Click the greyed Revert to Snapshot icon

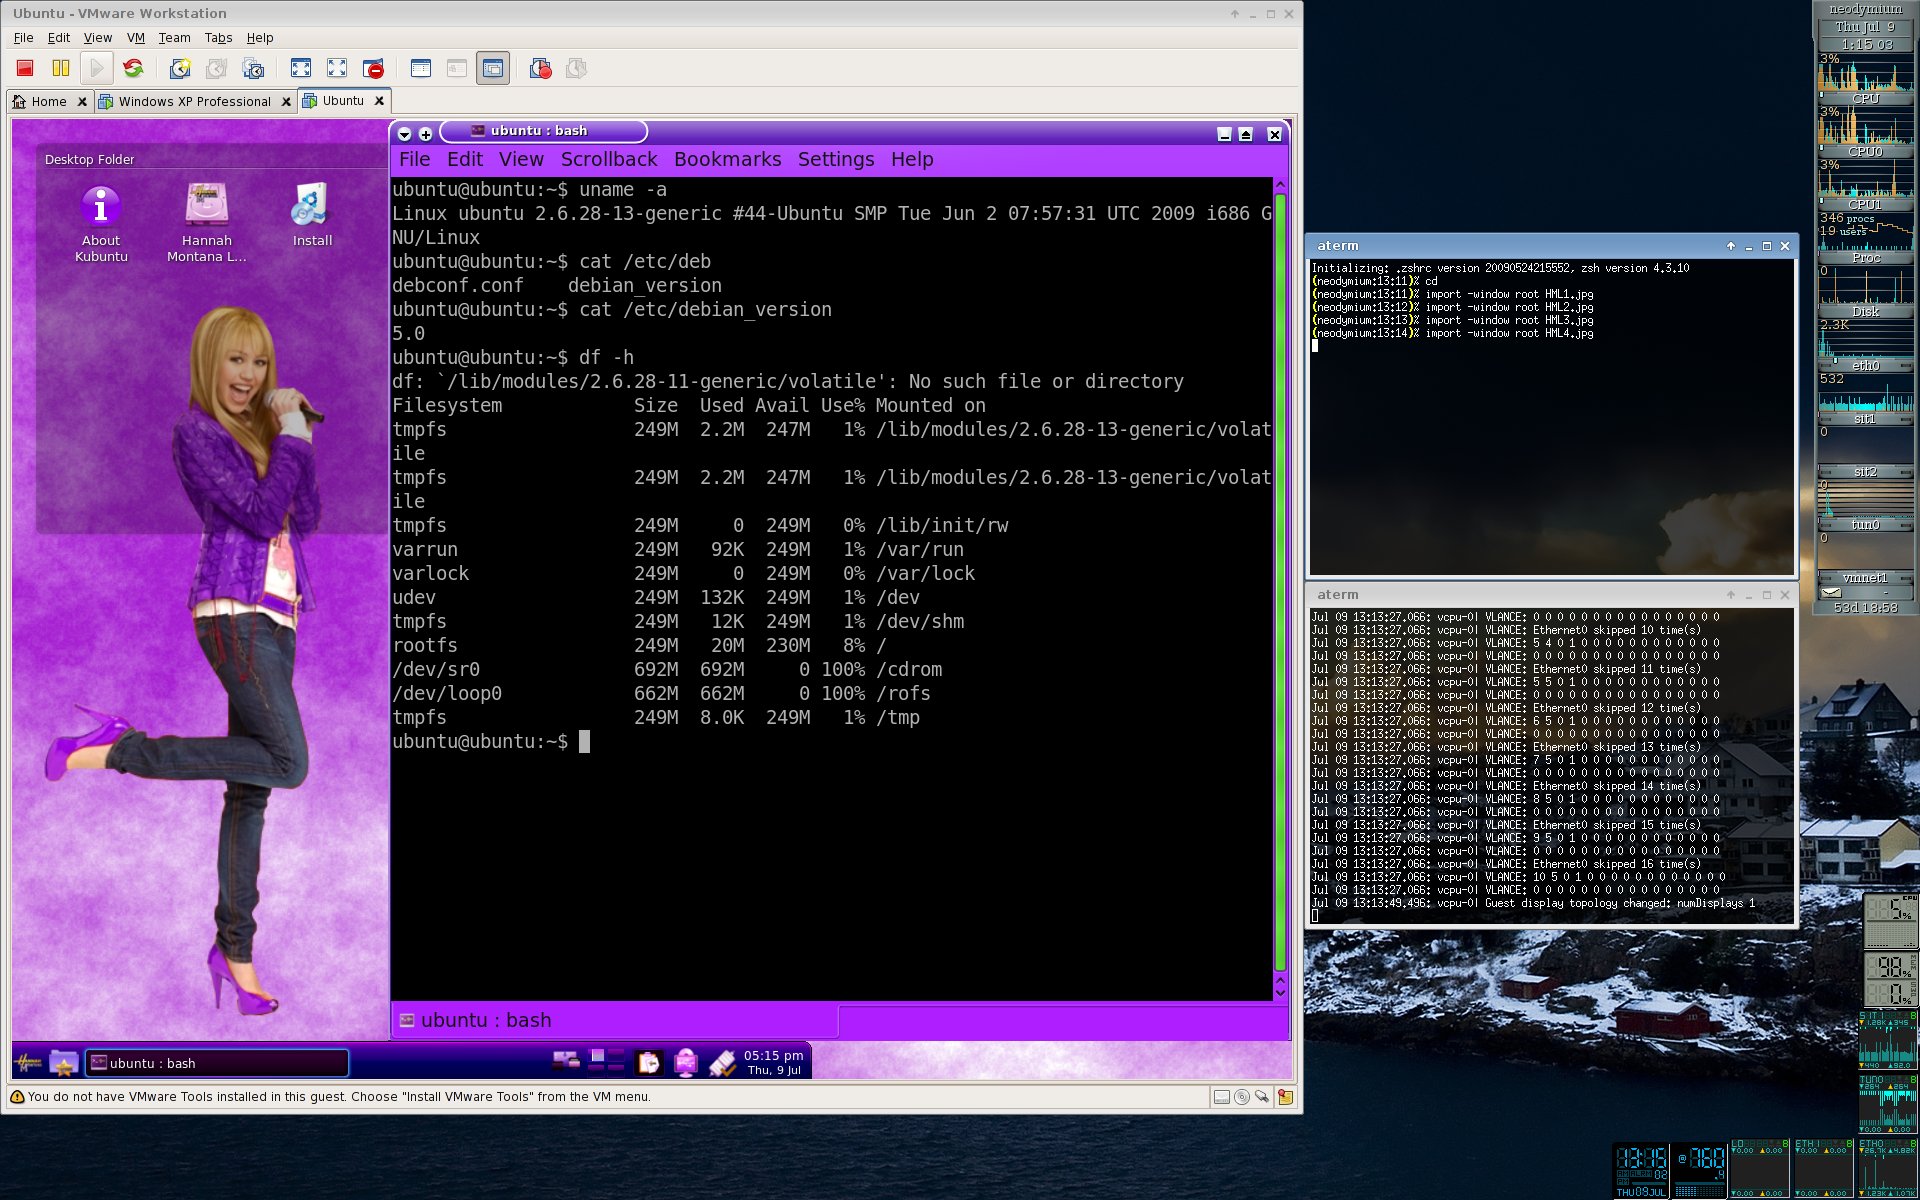pyautogui.click(x=216, y=68)
